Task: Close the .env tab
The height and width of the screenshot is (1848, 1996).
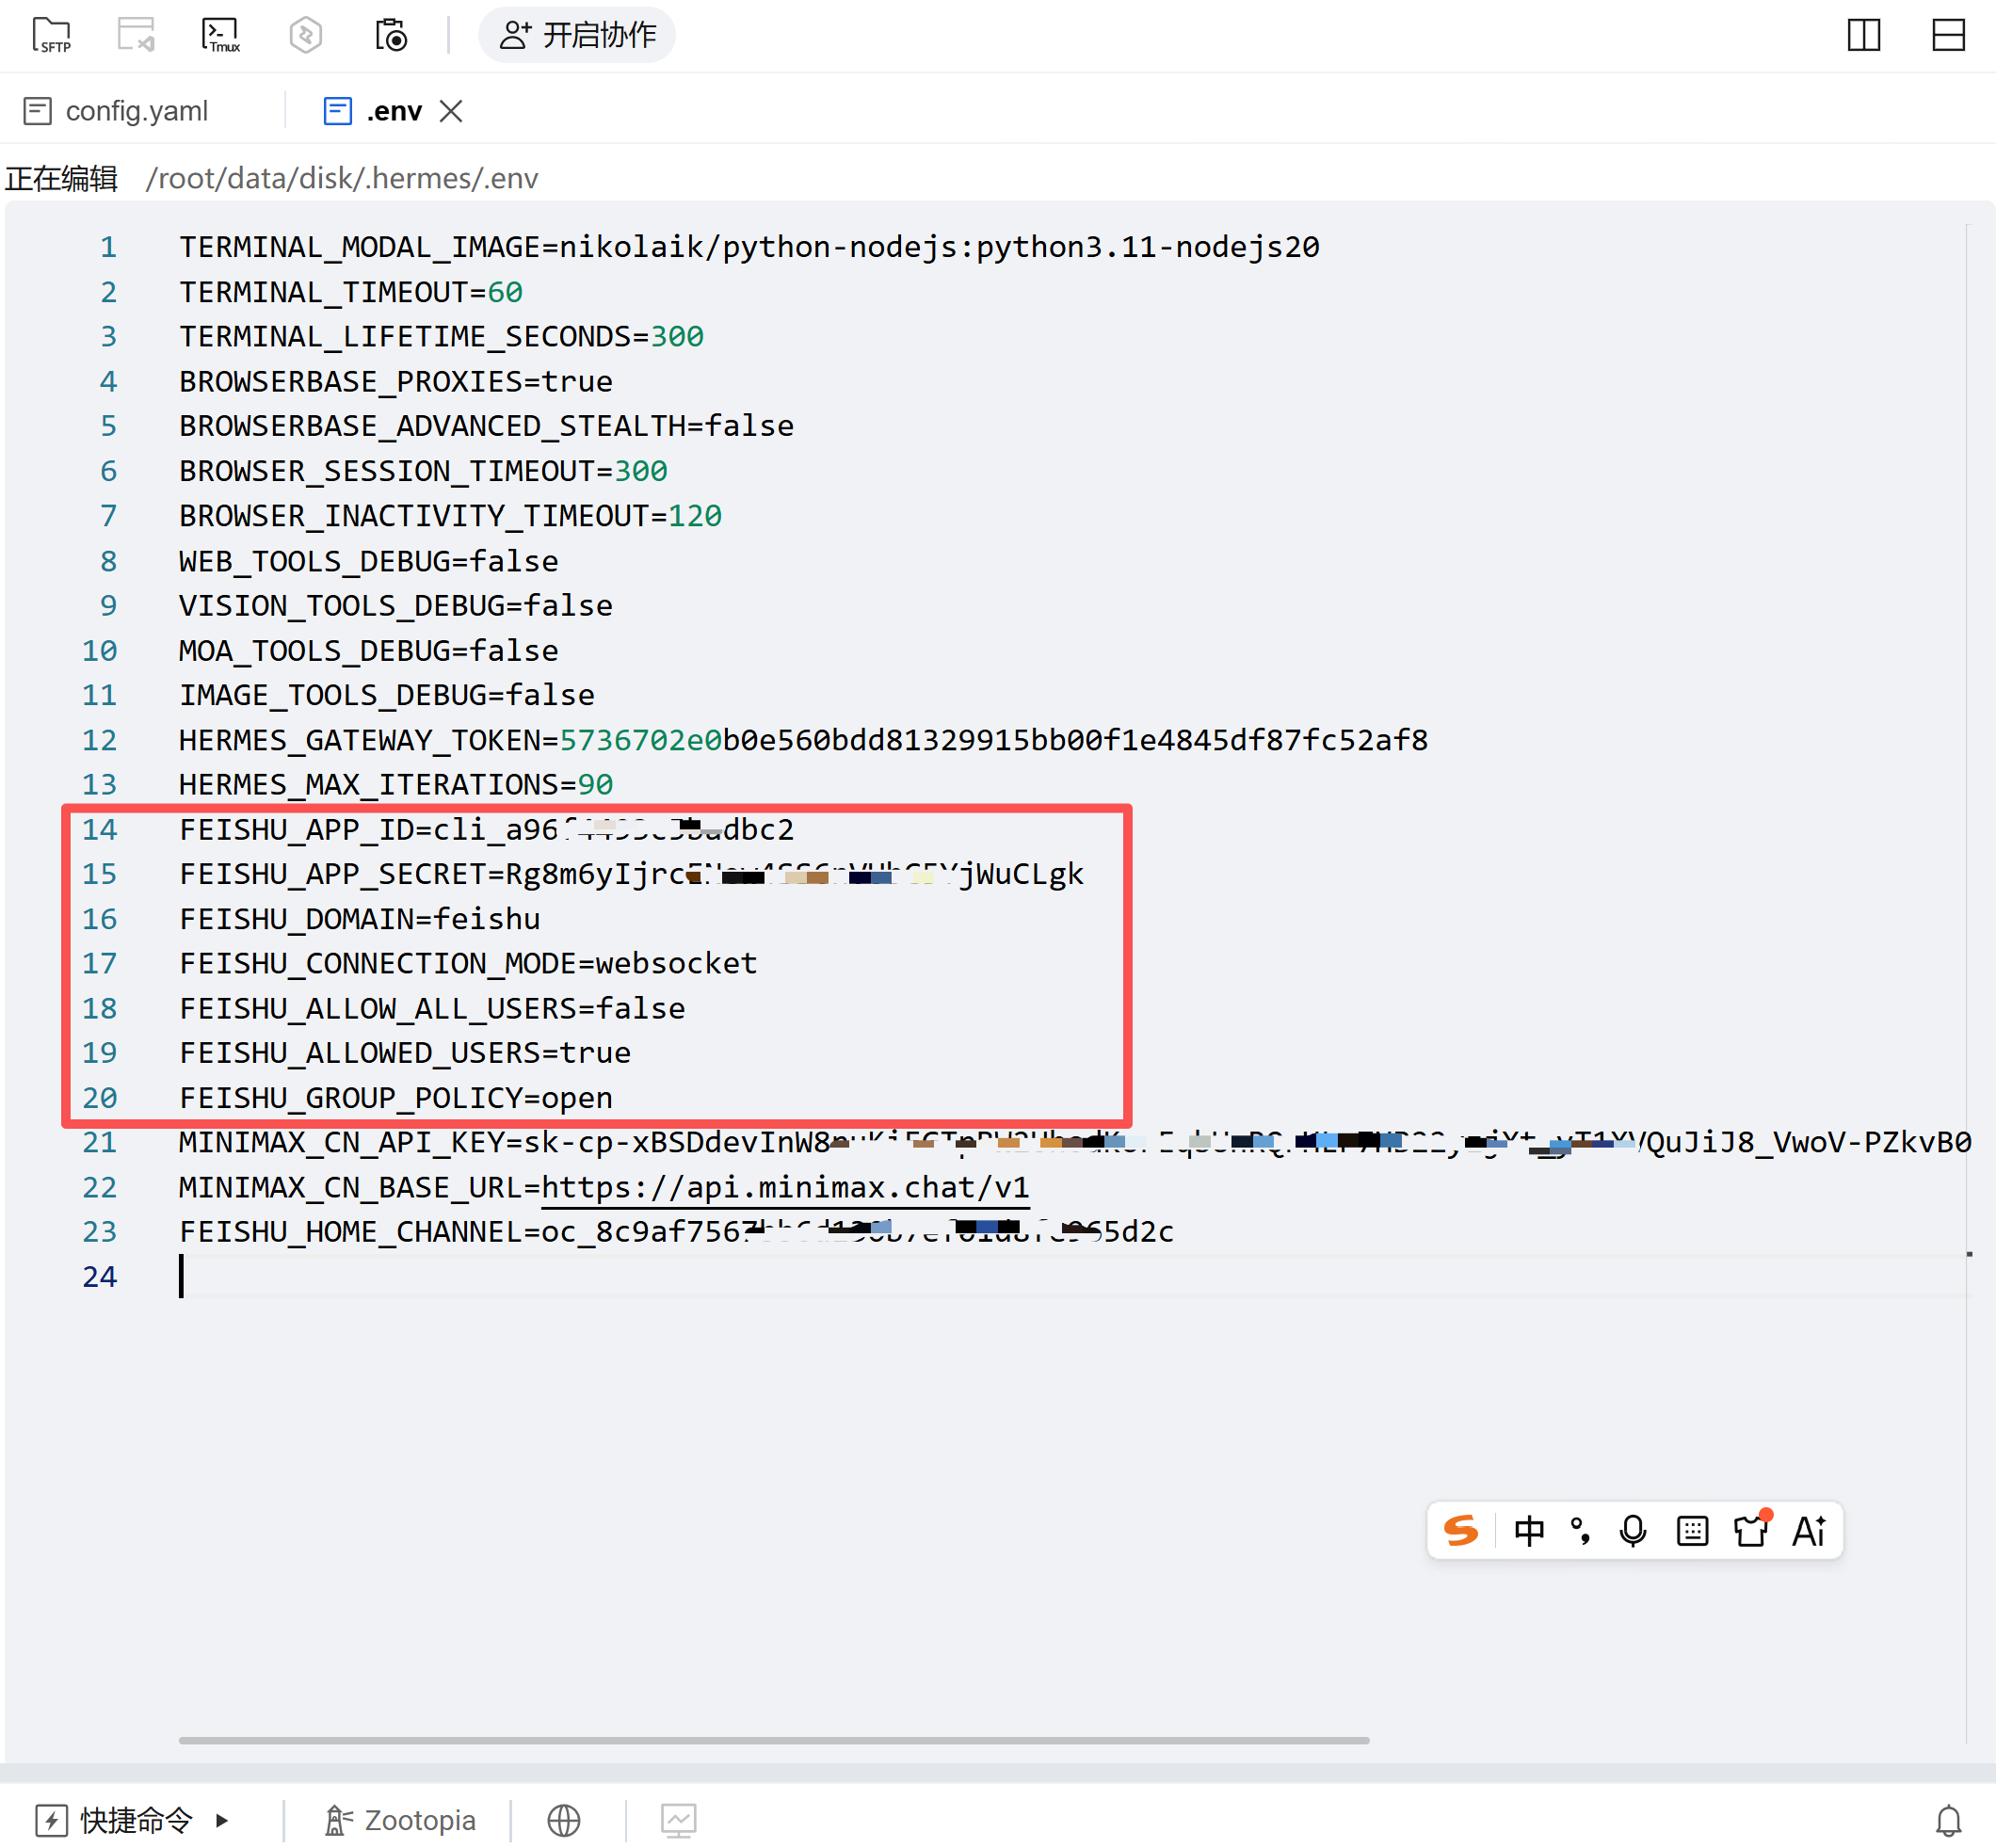Action: tap(451, 111)
